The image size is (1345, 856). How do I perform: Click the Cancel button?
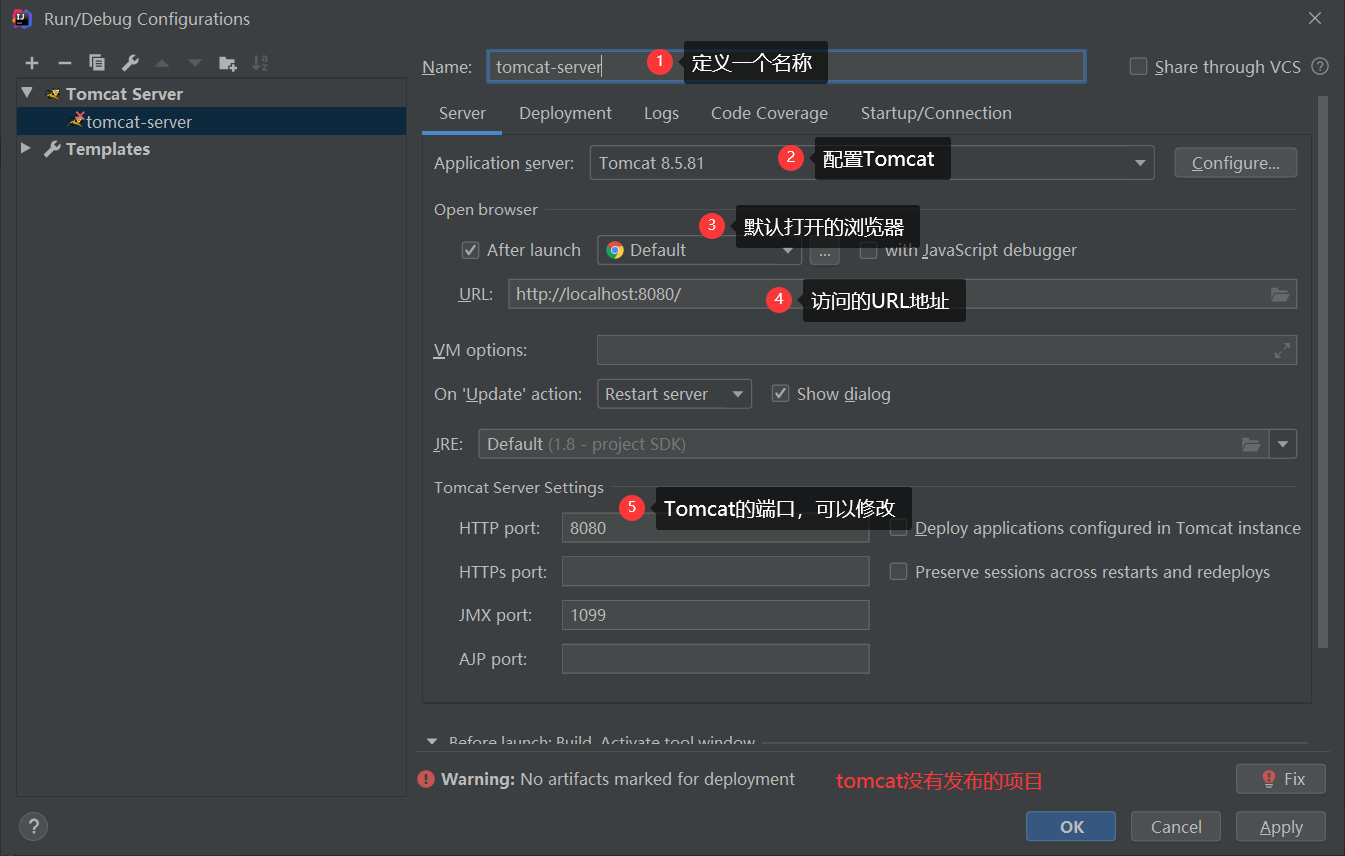[x=1176, y=827]
